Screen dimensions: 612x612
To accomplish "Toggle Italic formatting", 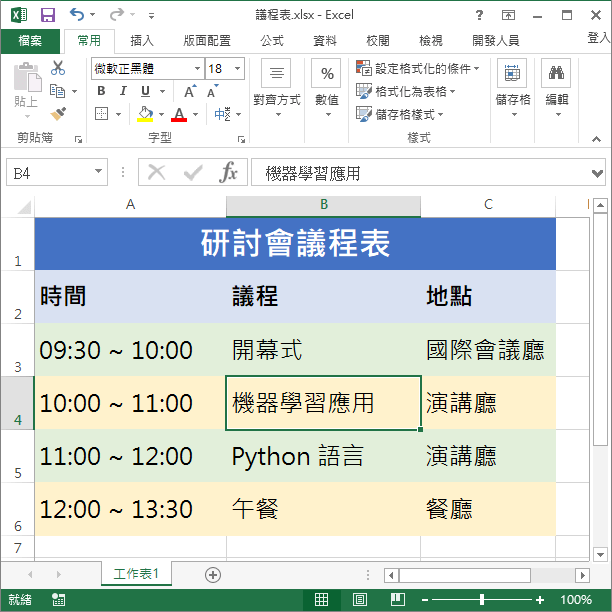I will click(x=123, y=91).
